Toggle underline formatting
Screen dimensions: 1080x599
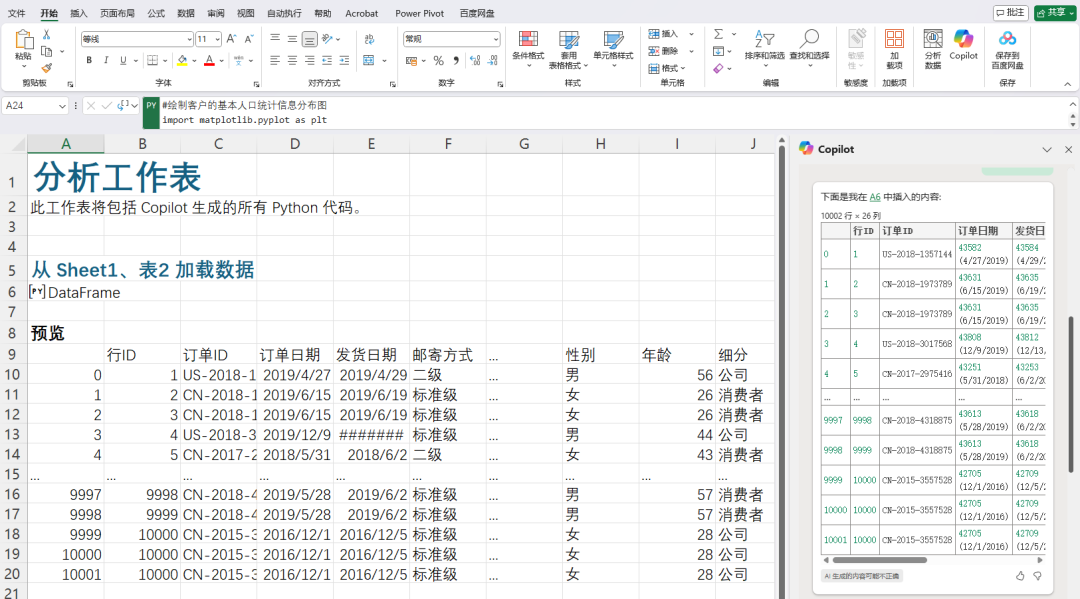122,60
